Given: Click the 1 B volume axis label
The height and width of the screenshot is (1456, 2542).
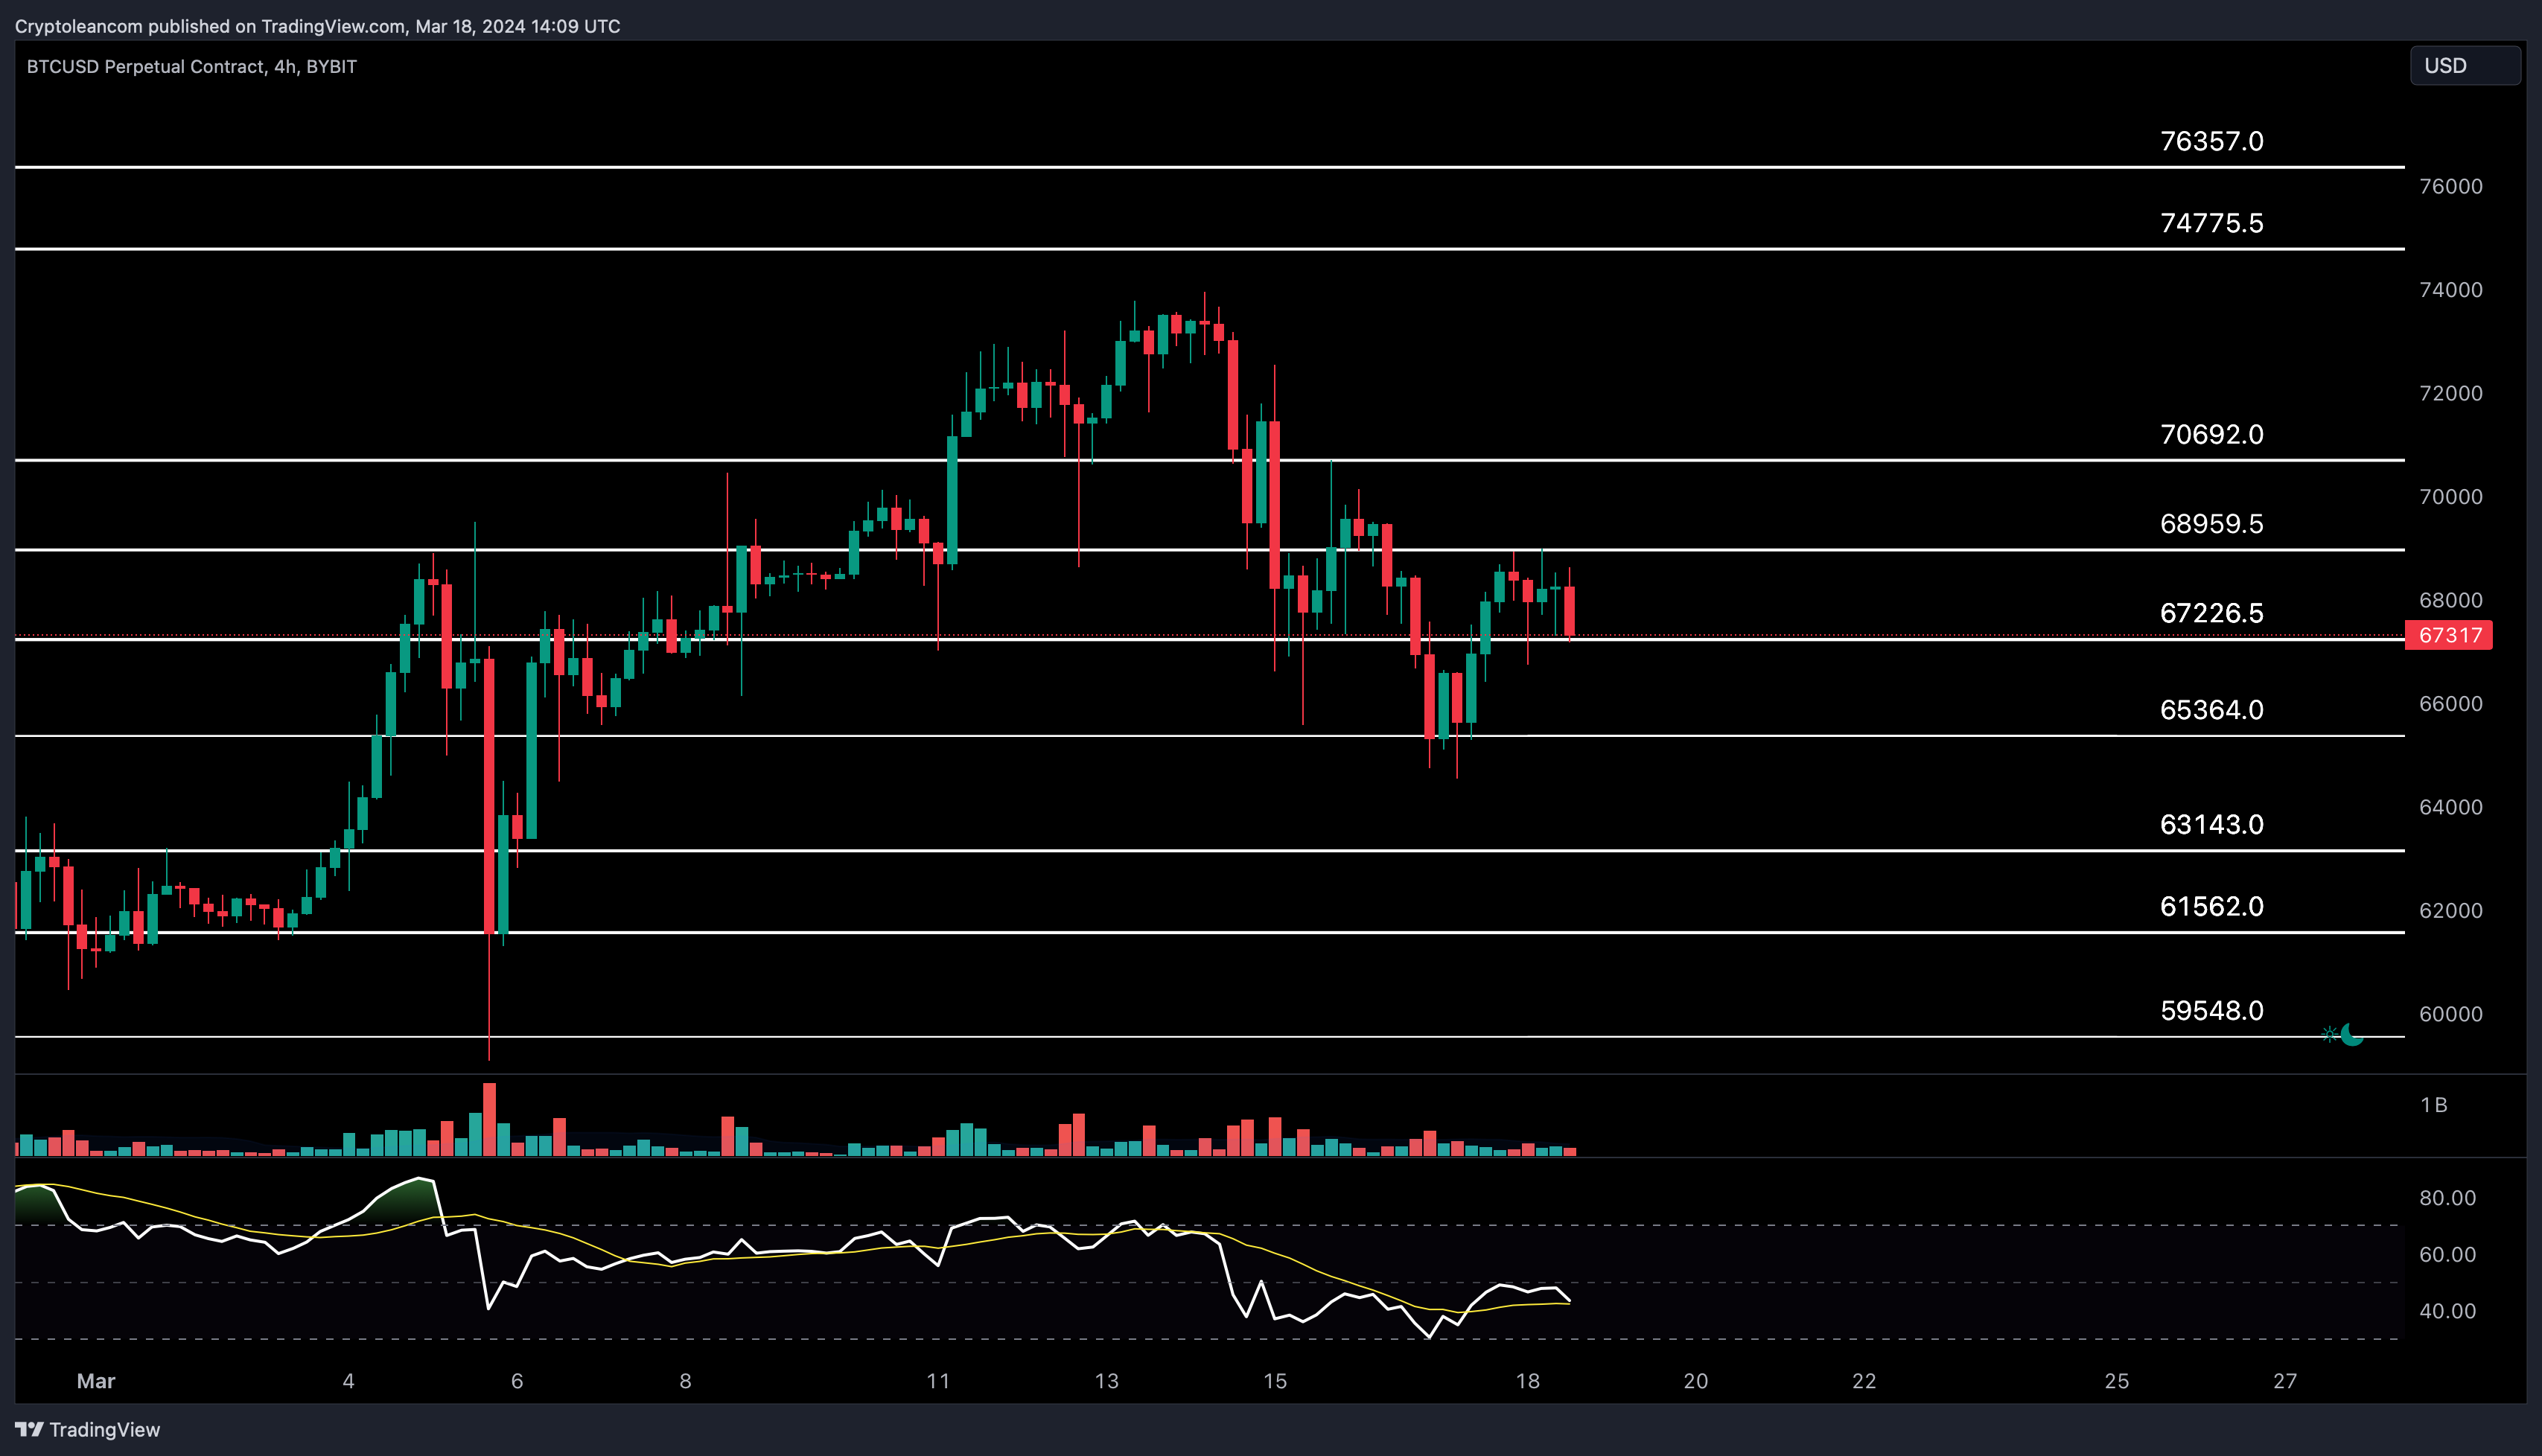Looking at the screenshot, I should (x=2433, y=1105).
